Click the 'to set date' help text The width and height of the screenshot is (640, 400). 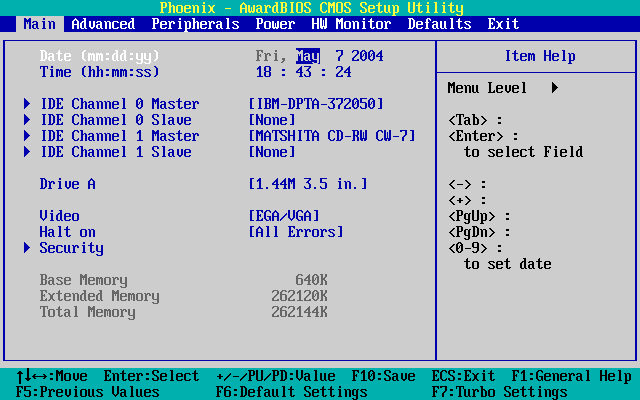point(507,264)
